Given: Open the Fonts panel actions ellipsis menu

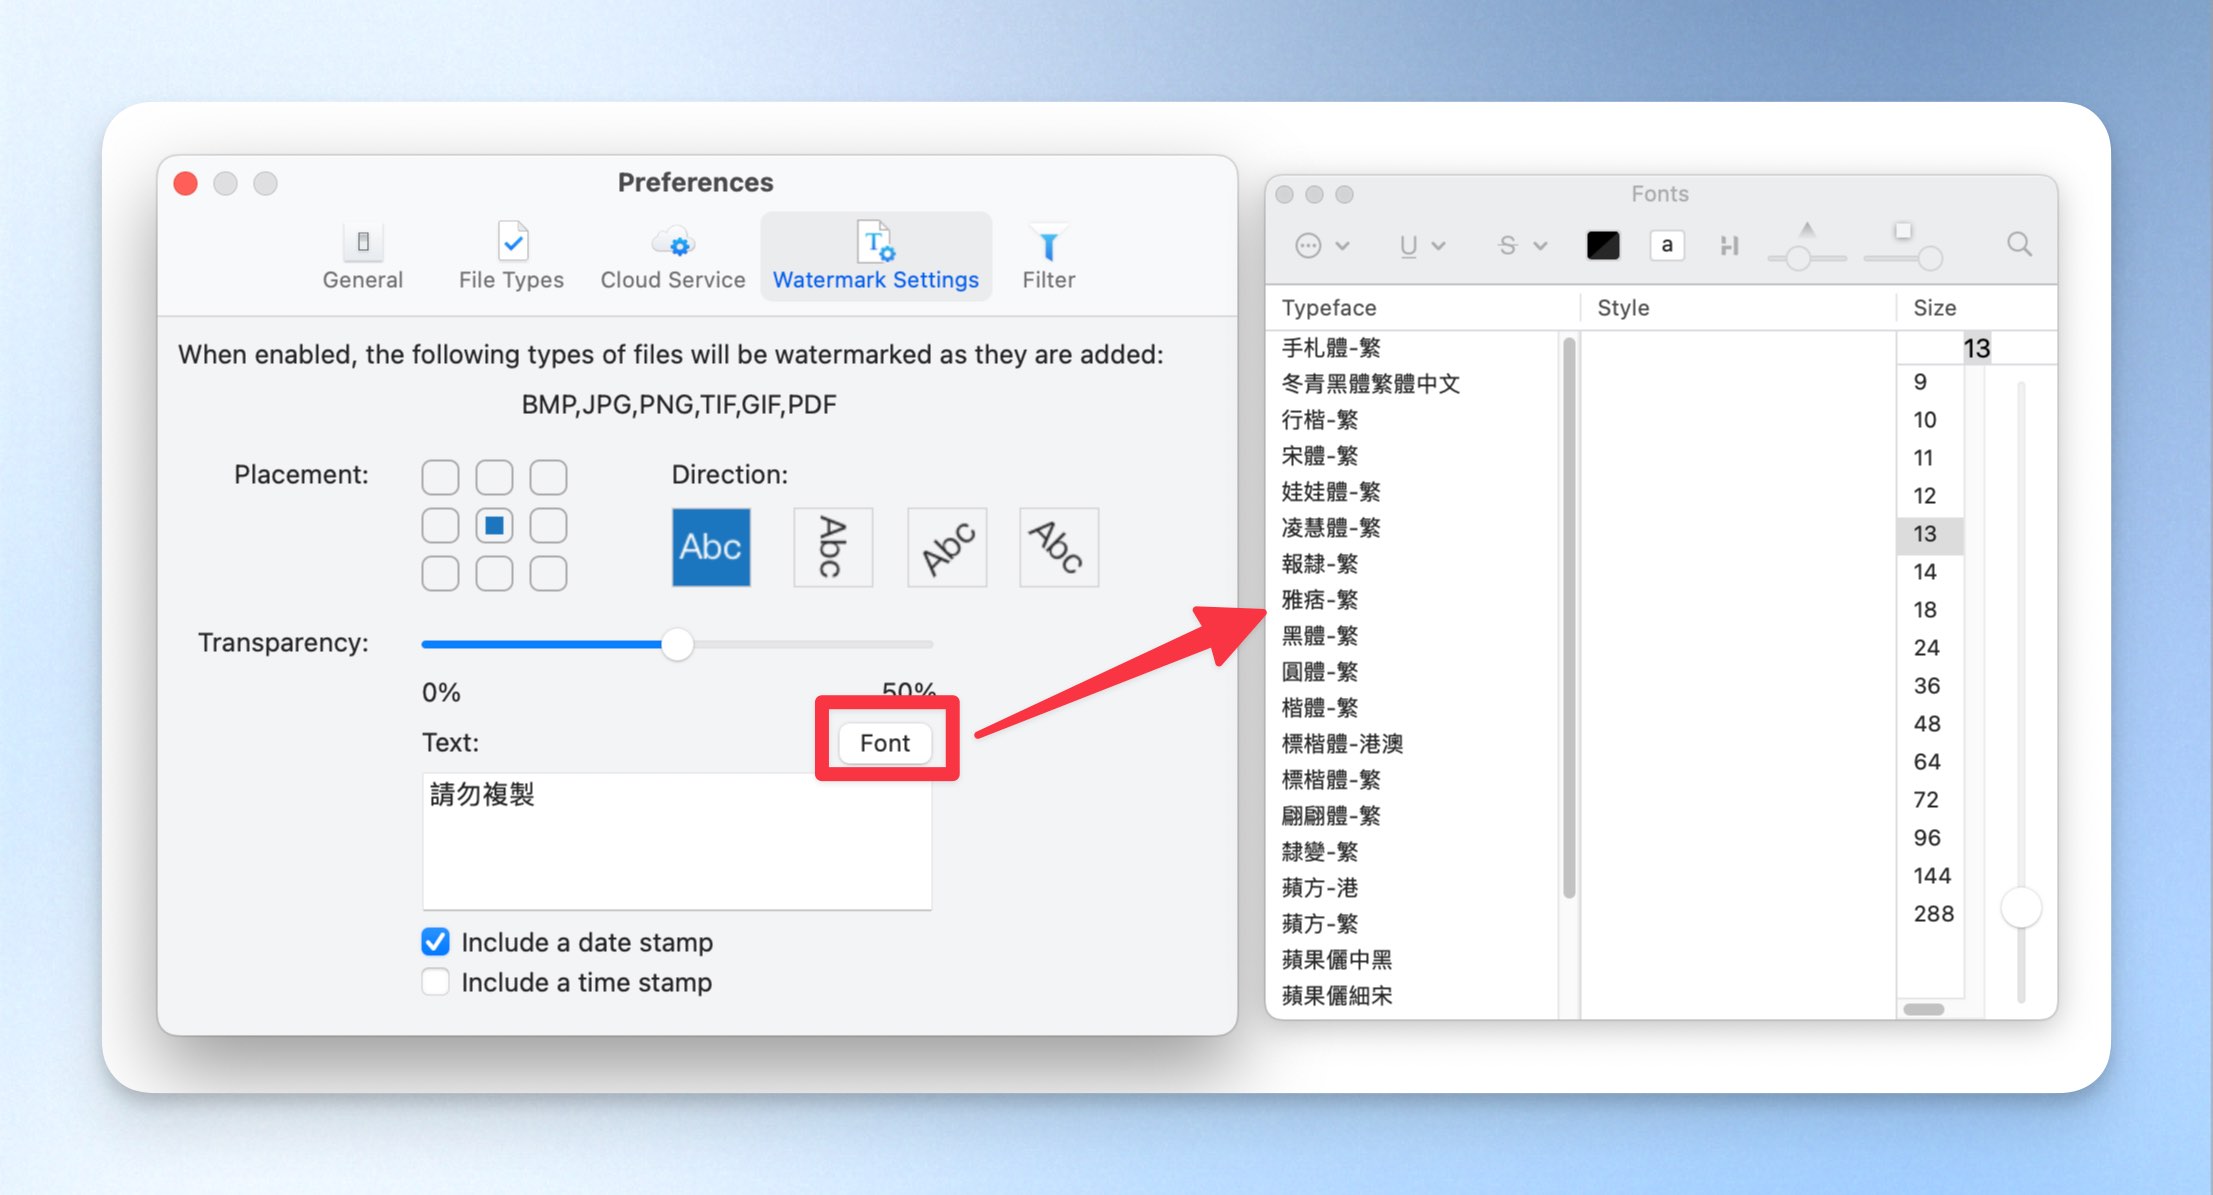Looking at the screenshot, I should point(1321,245).
